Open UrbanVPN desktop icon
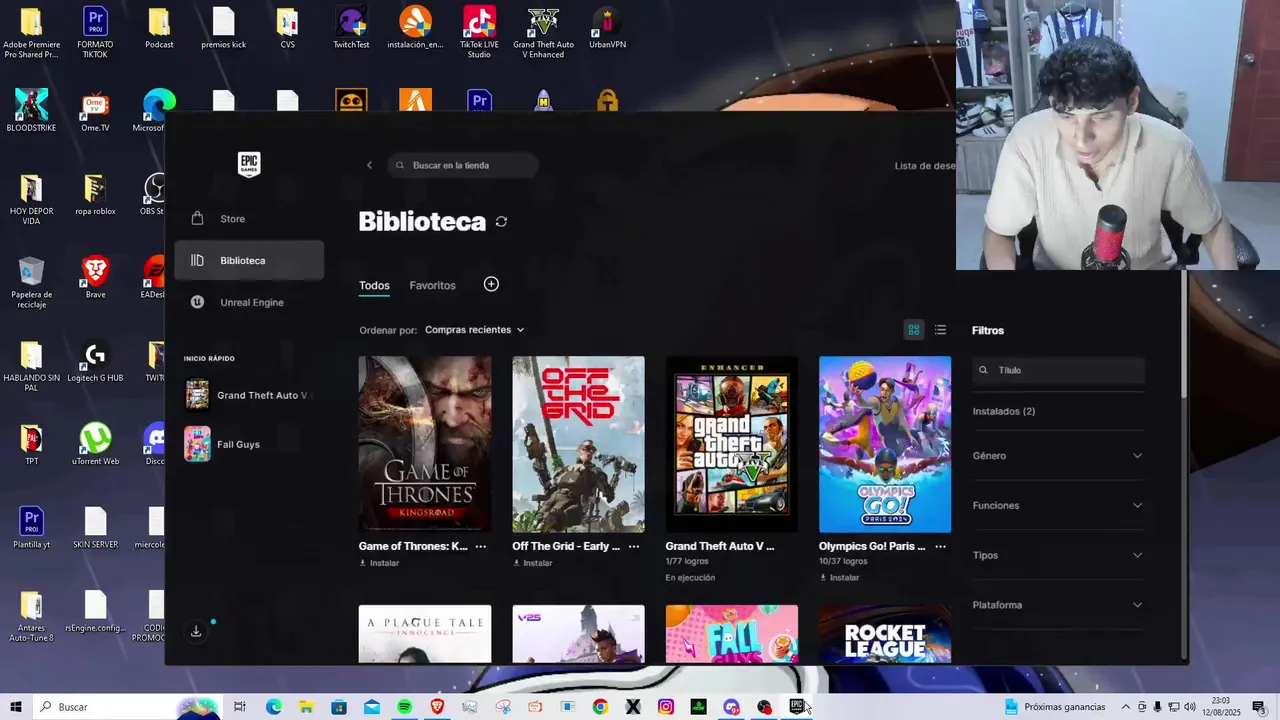 pos(607,28)
